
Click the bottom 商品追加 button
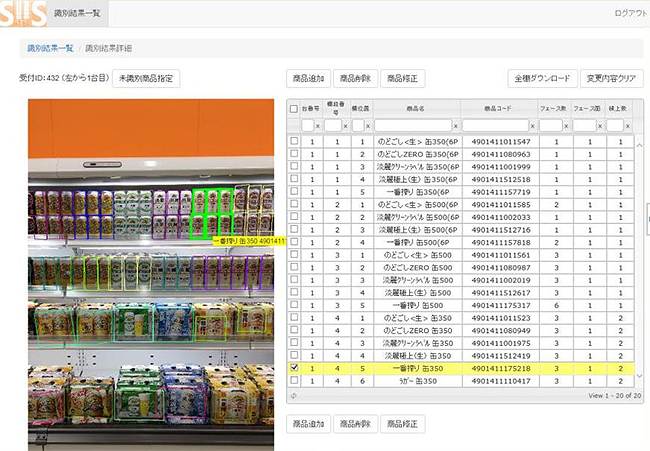pyautogui.click(x=308, y=424)
